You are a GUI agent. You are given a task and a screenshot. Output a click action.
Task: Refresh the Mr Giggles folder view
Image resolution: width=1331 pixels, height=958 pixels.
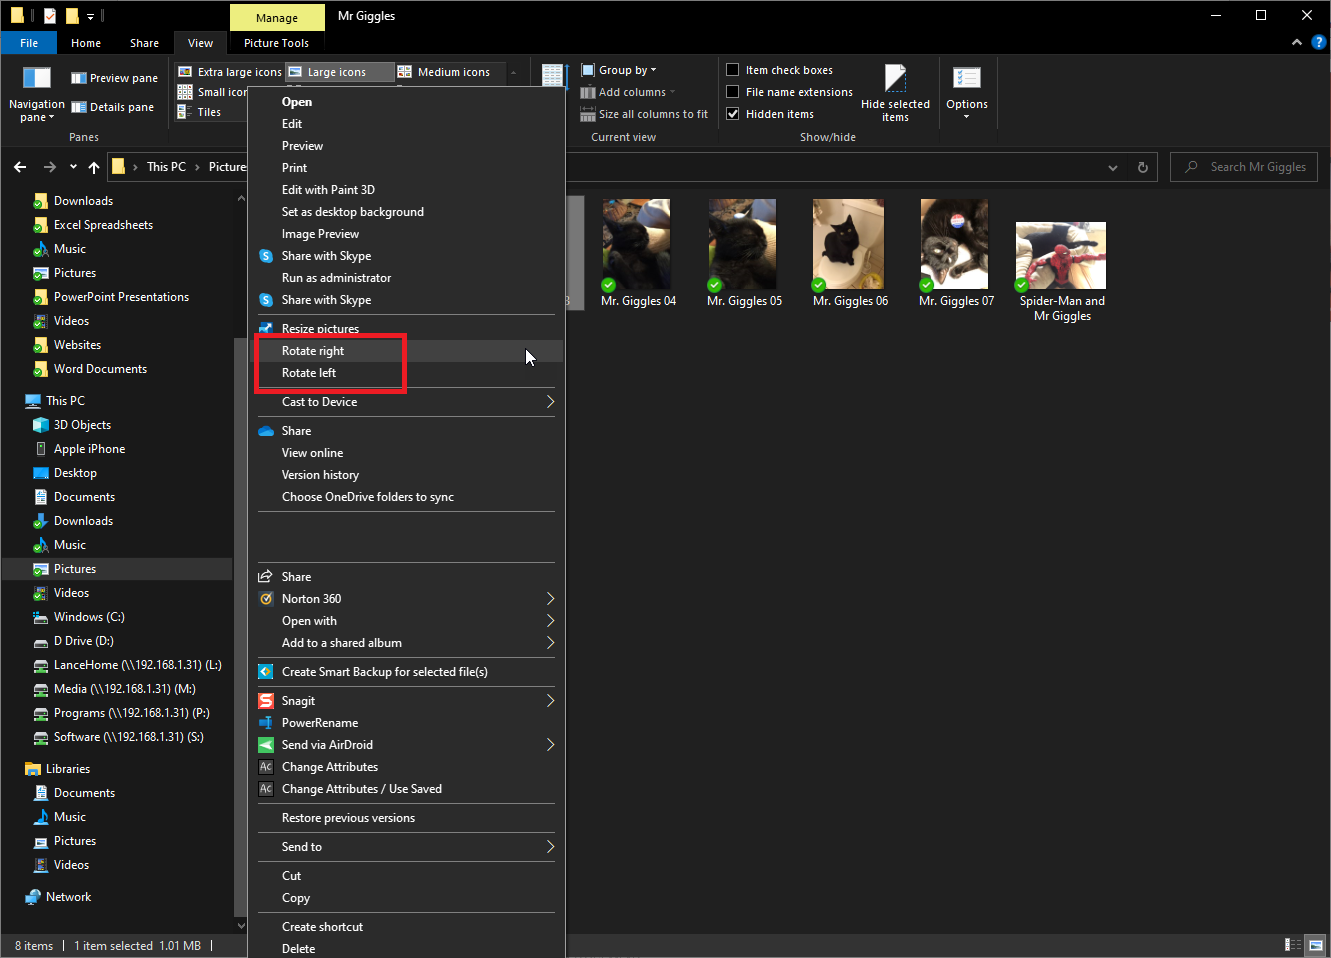point(1142,167)
